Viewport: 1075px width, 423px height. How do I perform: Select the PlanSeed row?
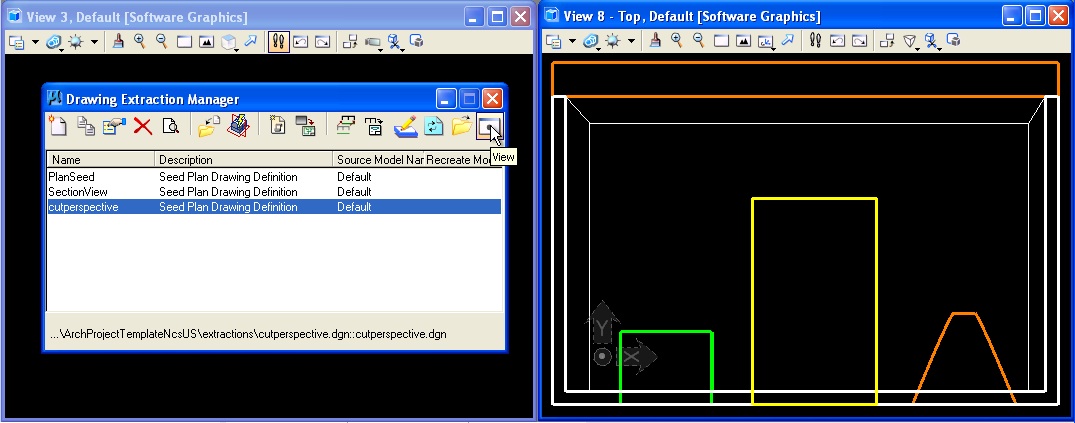(274, 177)
